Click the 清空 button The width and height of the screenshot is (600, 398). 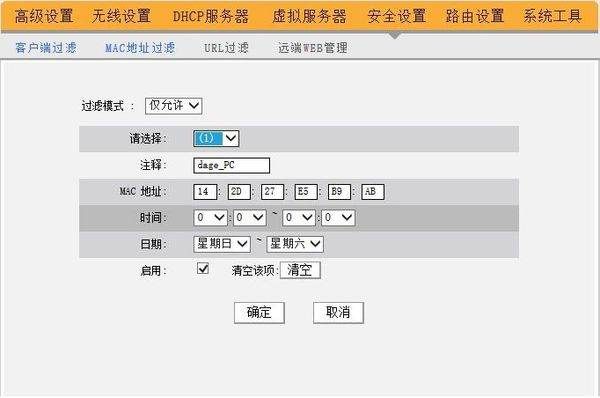(x=300, y=270)
